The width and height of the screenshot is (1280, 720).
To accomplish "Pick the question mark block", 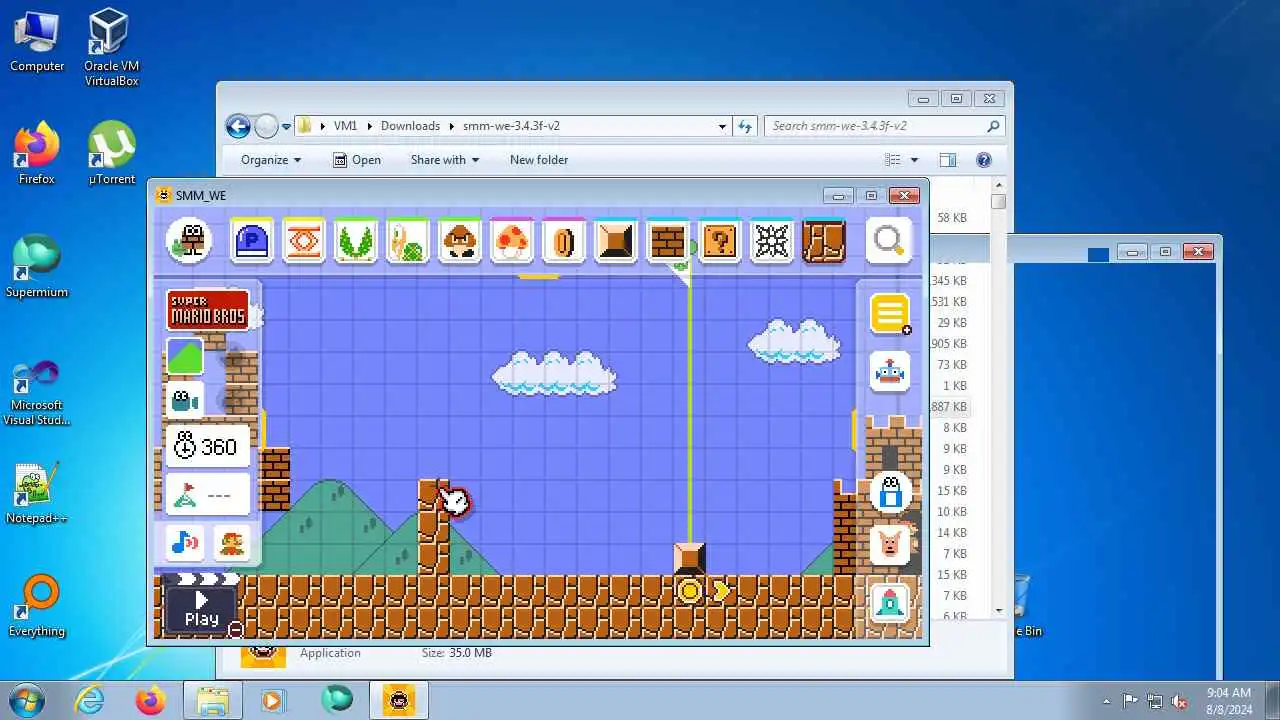I will click(720, 241).
